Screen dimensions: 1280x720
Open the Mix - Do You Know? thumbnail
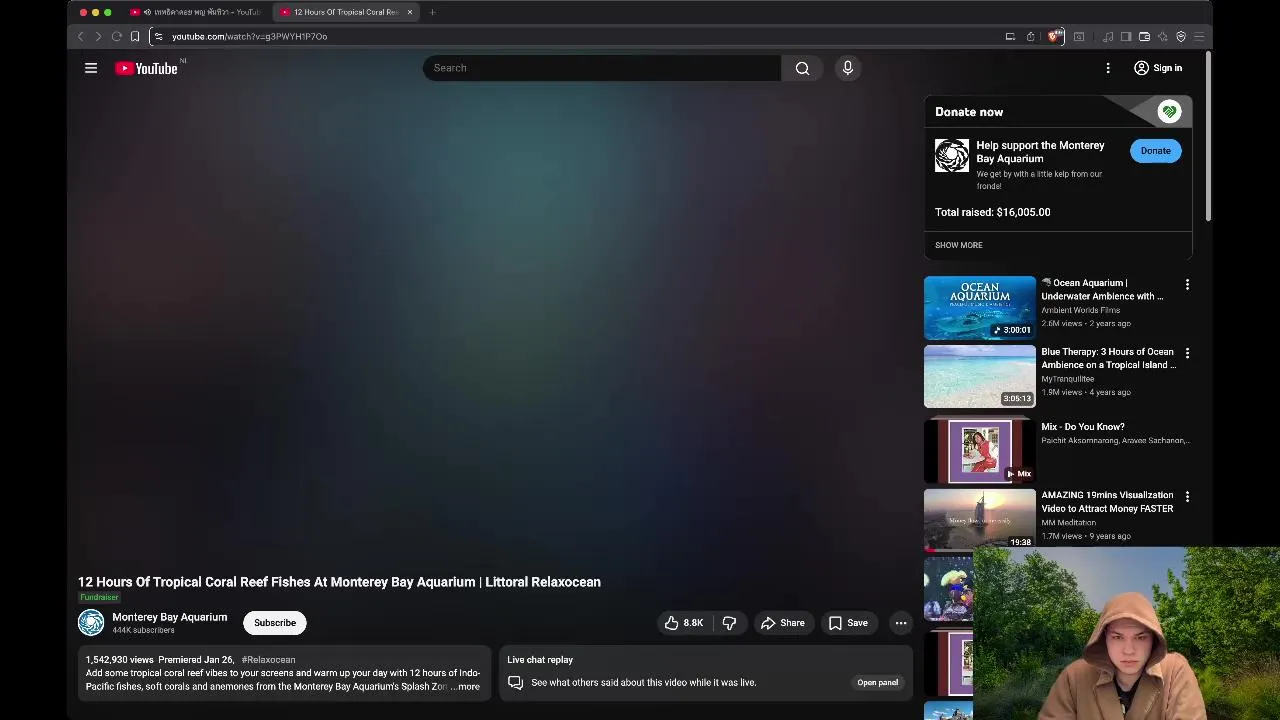coord(980,451)
